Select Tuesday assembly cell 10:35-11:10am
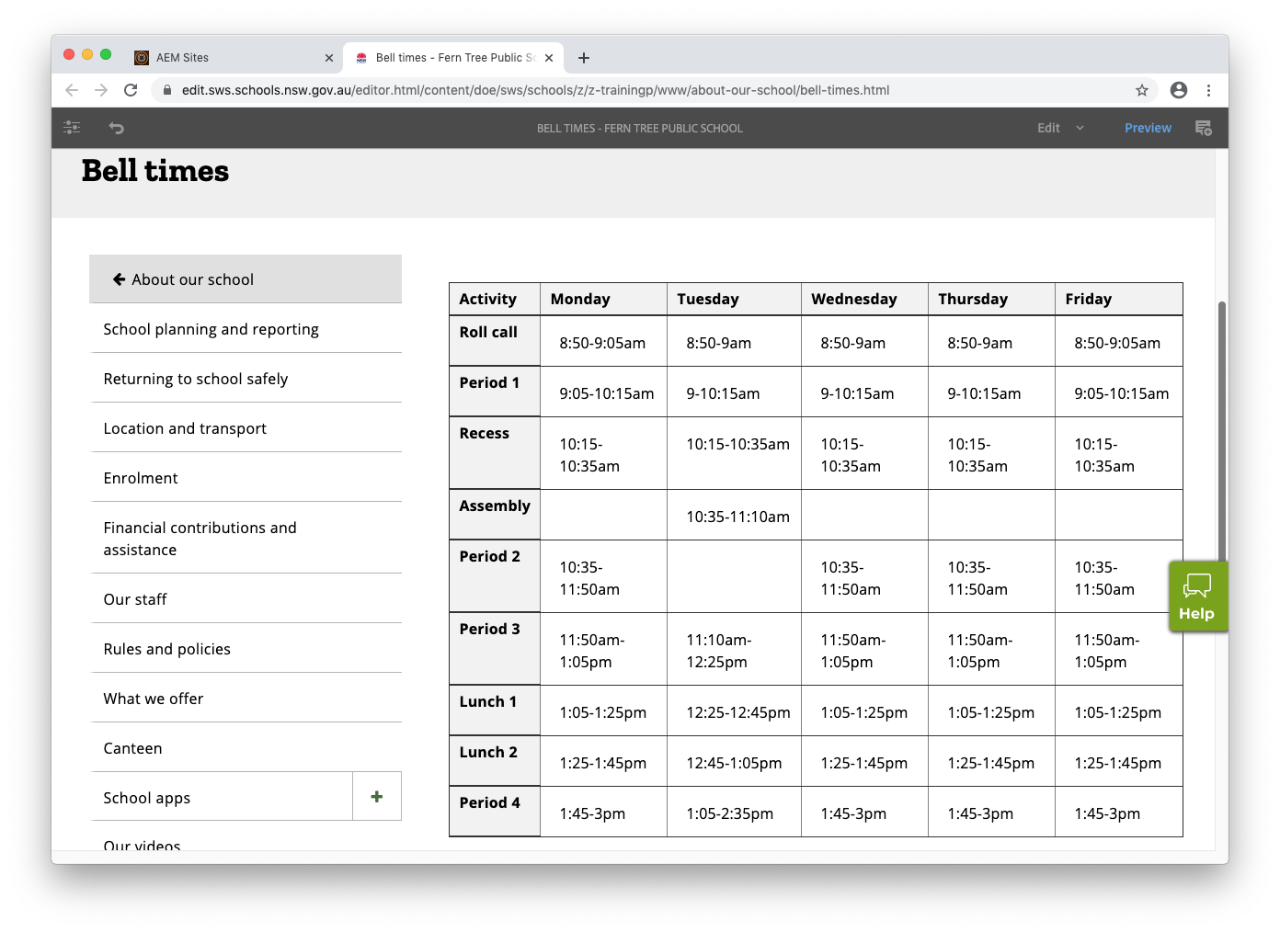The width and height of the screenshot is (1280, 932). [734, 516]
